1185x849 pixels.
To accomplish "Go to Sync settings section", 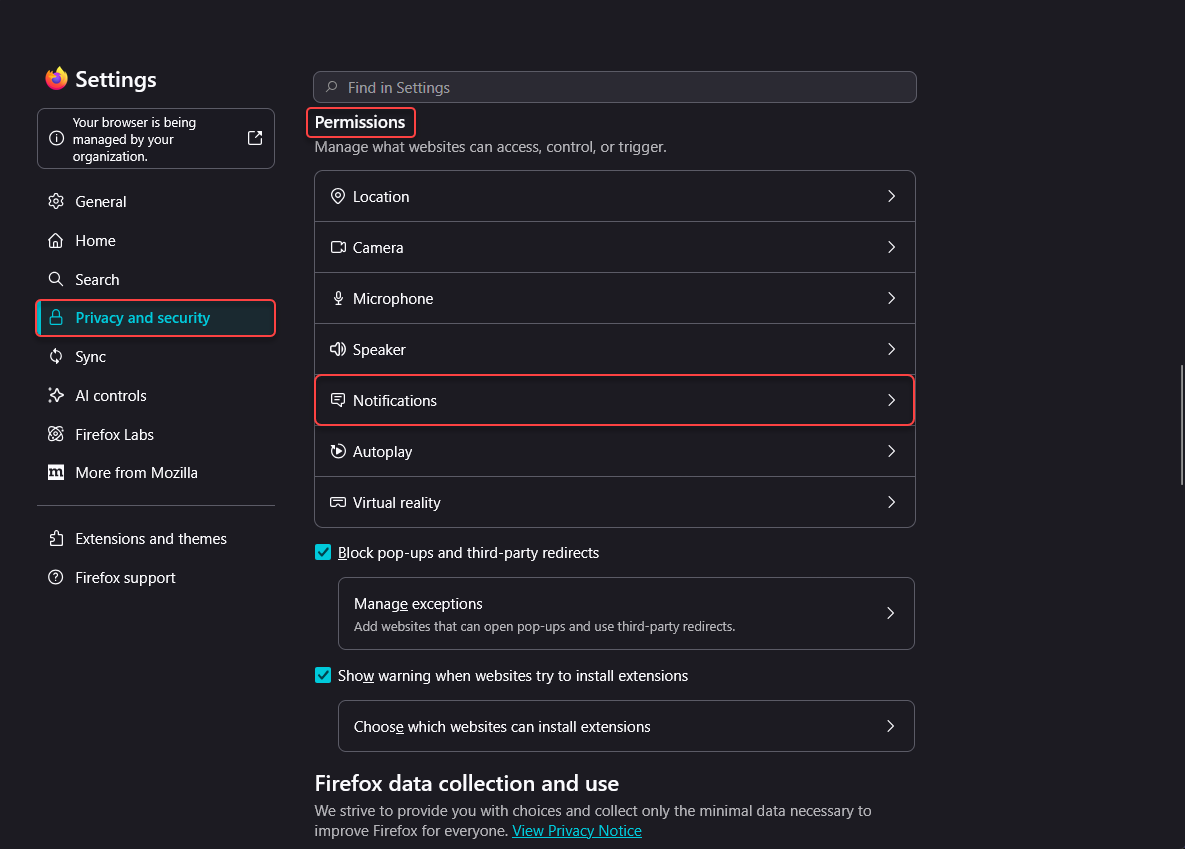I will [156, 356].
